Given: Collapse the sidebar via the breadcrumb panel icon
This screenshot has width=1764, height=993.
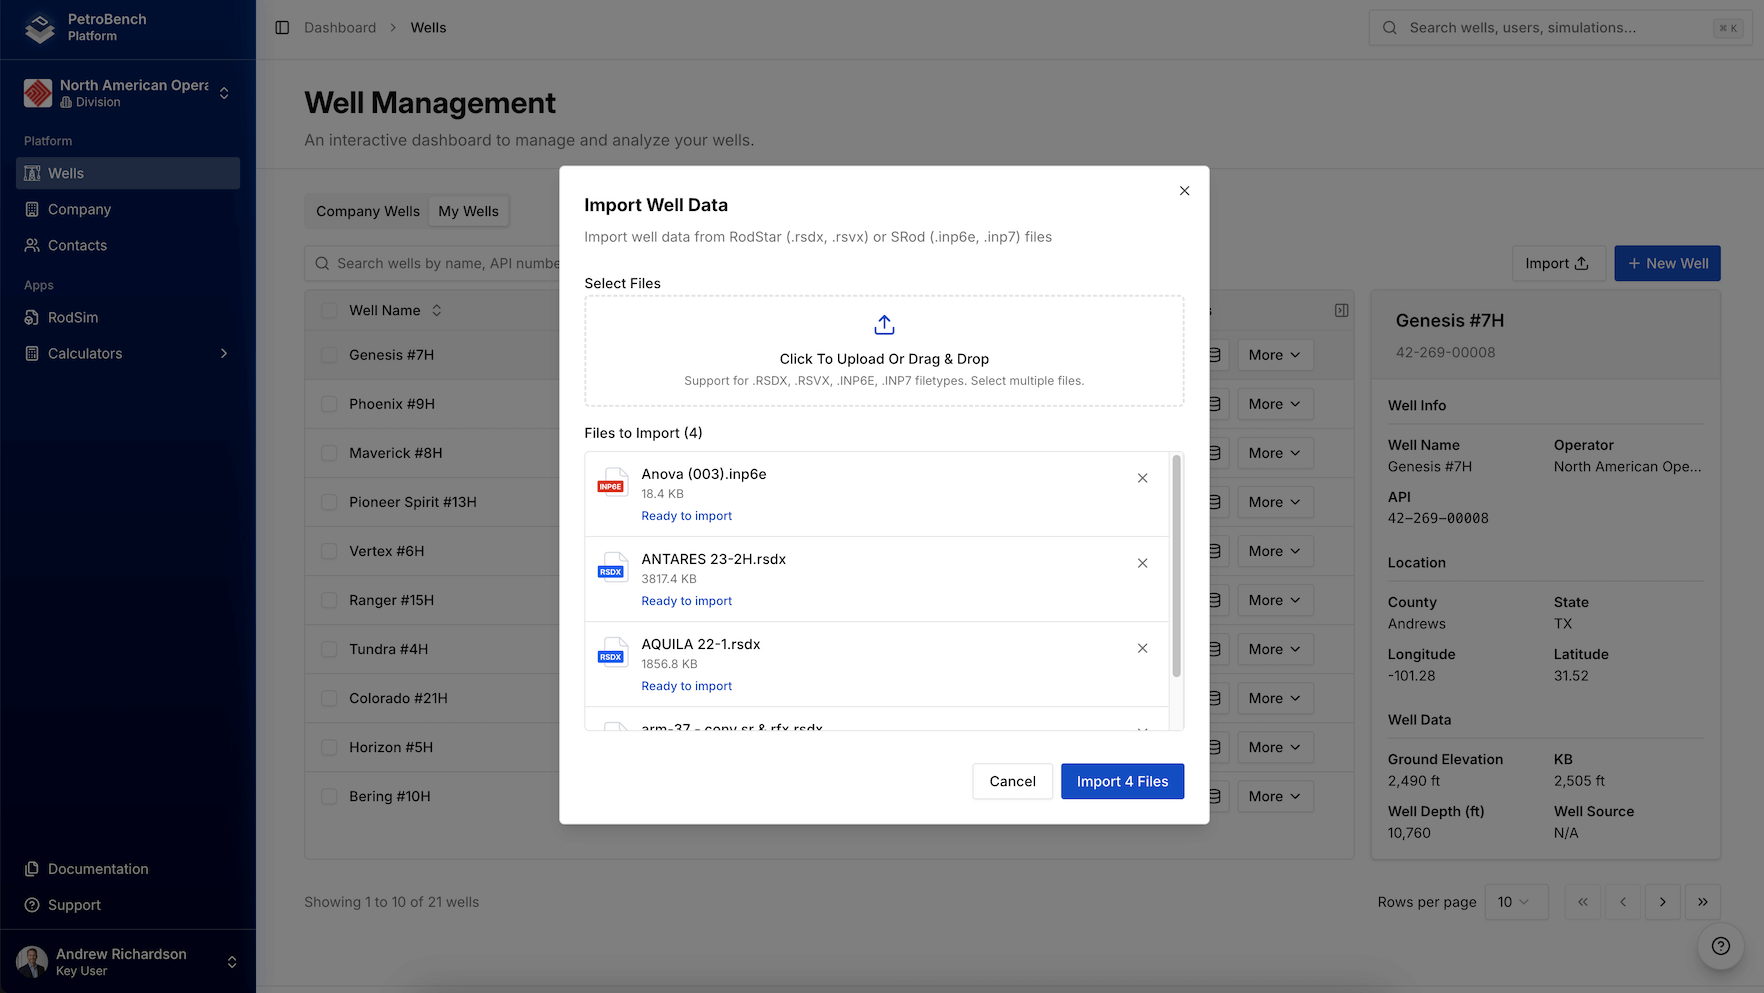Looking at the screenshot, I should [x=281, y=28].
